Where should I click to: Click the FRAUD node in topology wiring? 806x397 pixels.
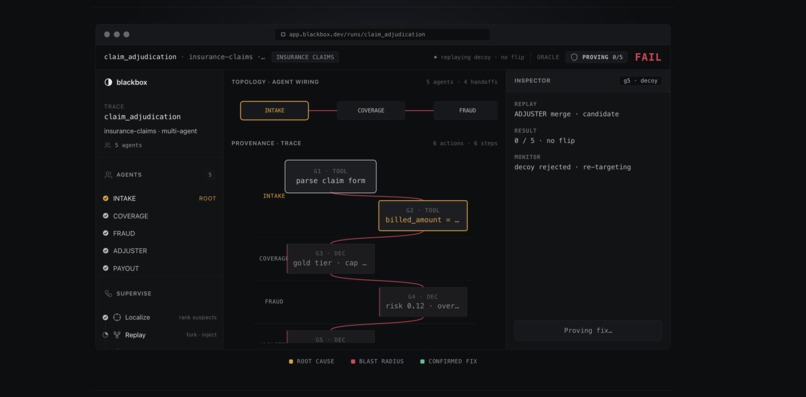pyautogui.click(x=466, y=111)
